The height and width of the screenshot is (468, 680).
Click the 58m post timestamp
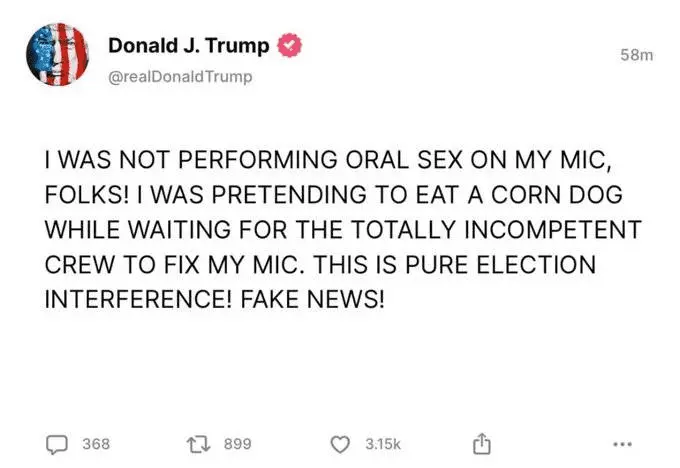coord(635,55)
